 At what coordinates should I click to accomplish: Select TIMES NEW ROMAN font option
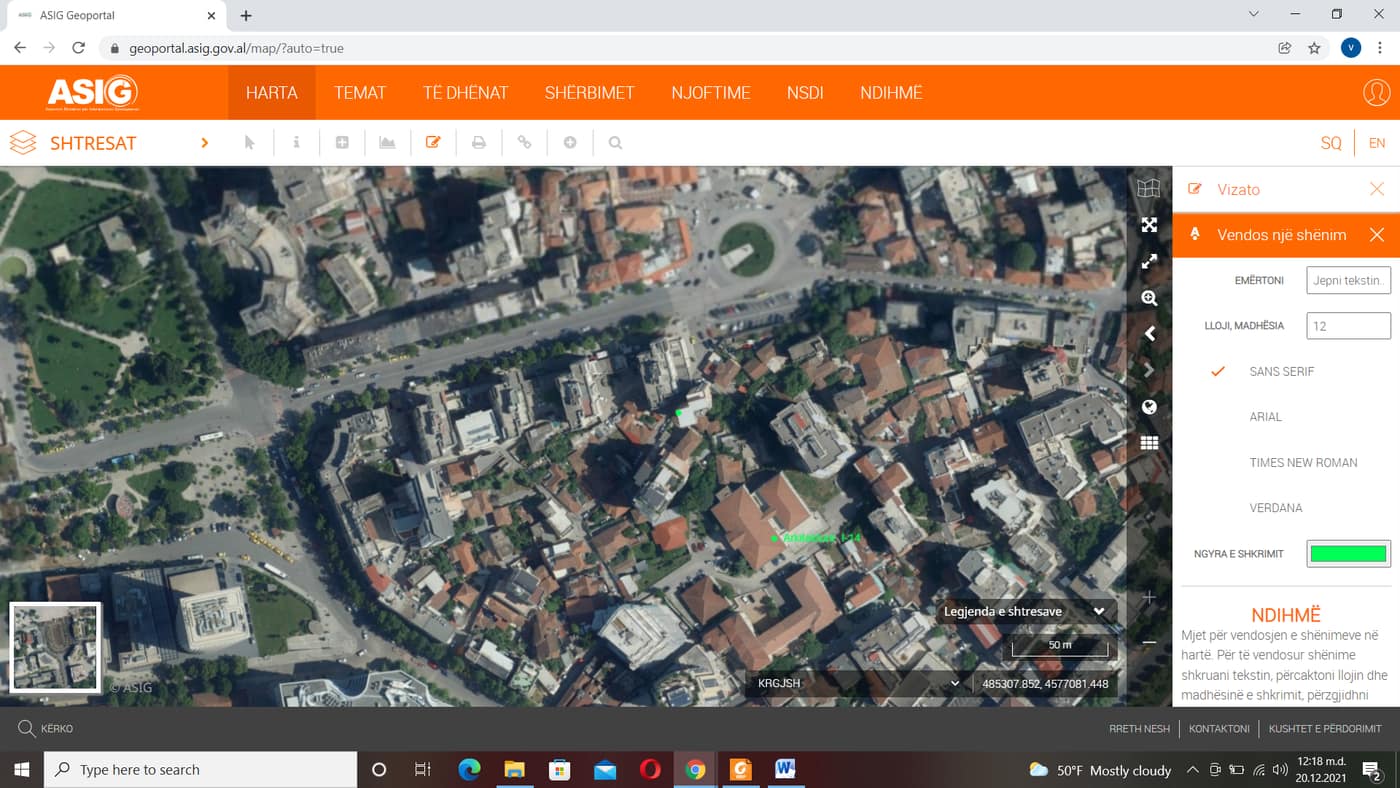point(1303,463)
